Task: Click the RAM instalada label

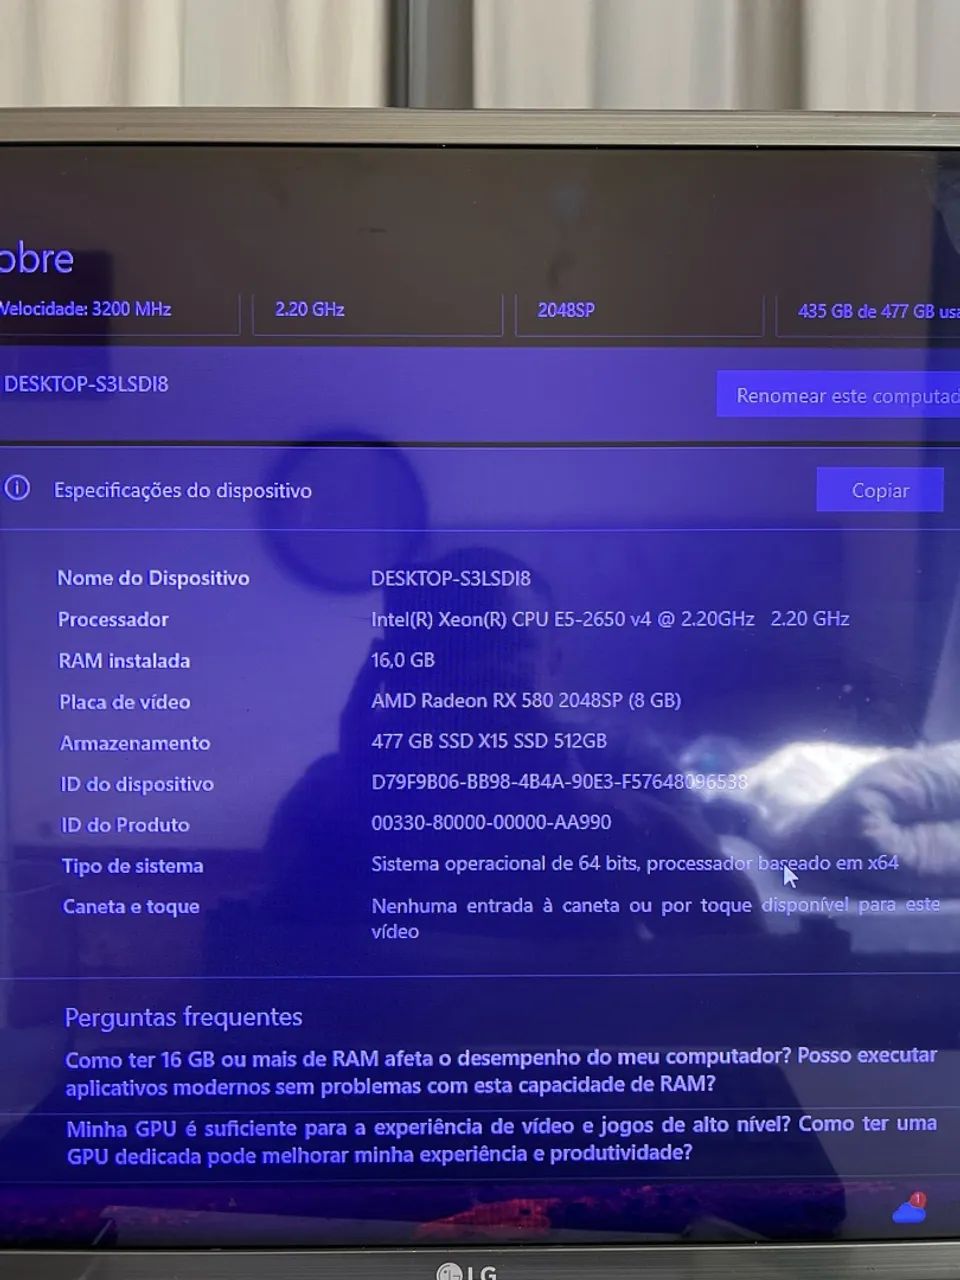Action: pos(124,661)
